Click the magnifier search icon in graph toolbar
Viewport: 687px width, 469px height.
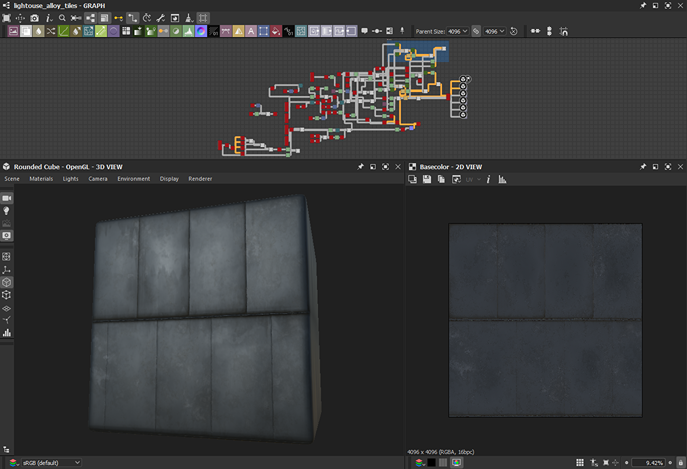click(x=62, y=18)
